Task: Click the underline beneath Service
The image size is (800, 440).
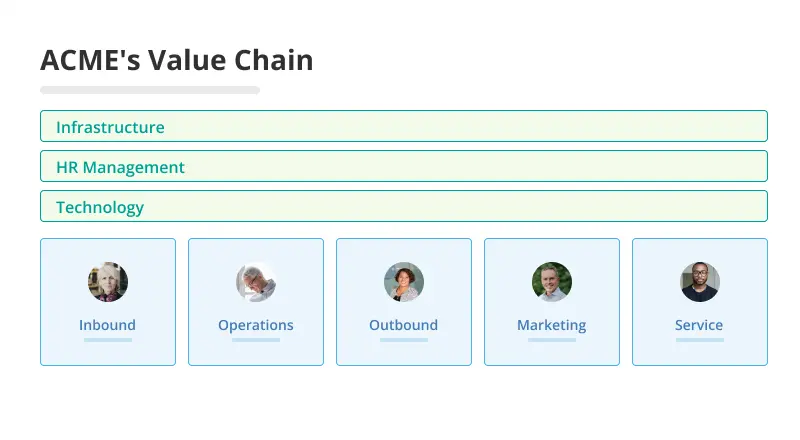Action: (x=699, y=340)
